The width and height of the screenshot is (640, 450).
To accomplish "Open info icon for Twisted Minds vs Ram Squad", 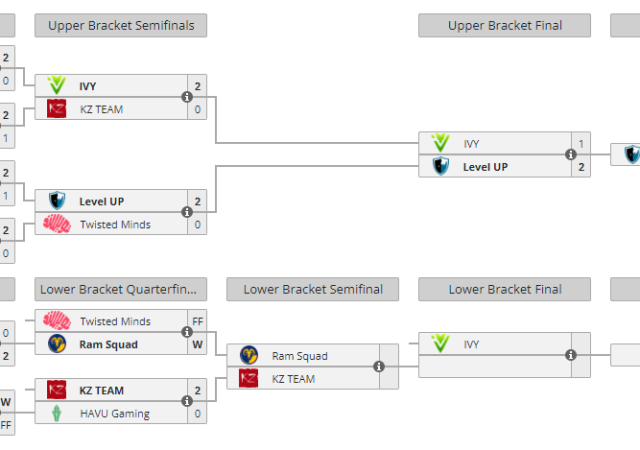I will click(x=187, y=333).
